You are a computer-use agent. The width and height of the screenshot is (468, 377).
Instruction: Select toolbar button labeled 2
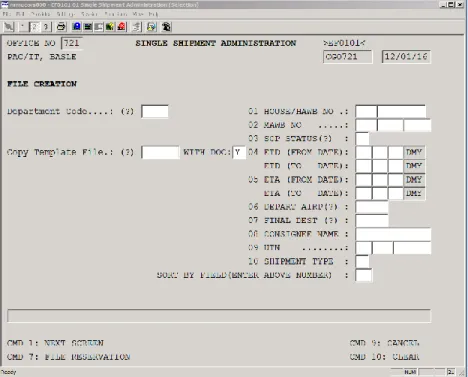tap(34, 27)
